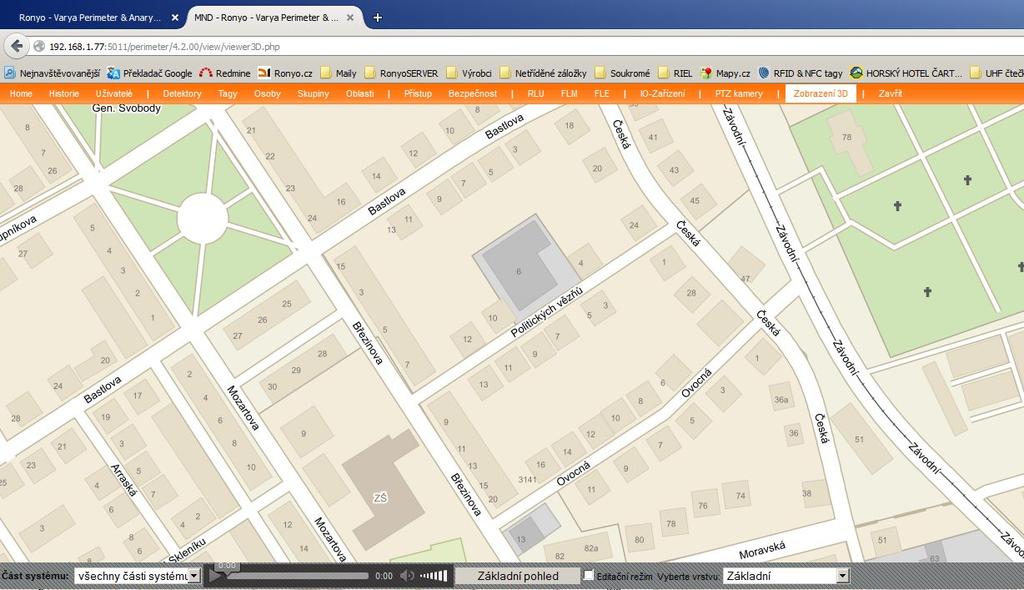
Task: Open the Soukromé bookmarks folder
Action: (x=622, y=73)
